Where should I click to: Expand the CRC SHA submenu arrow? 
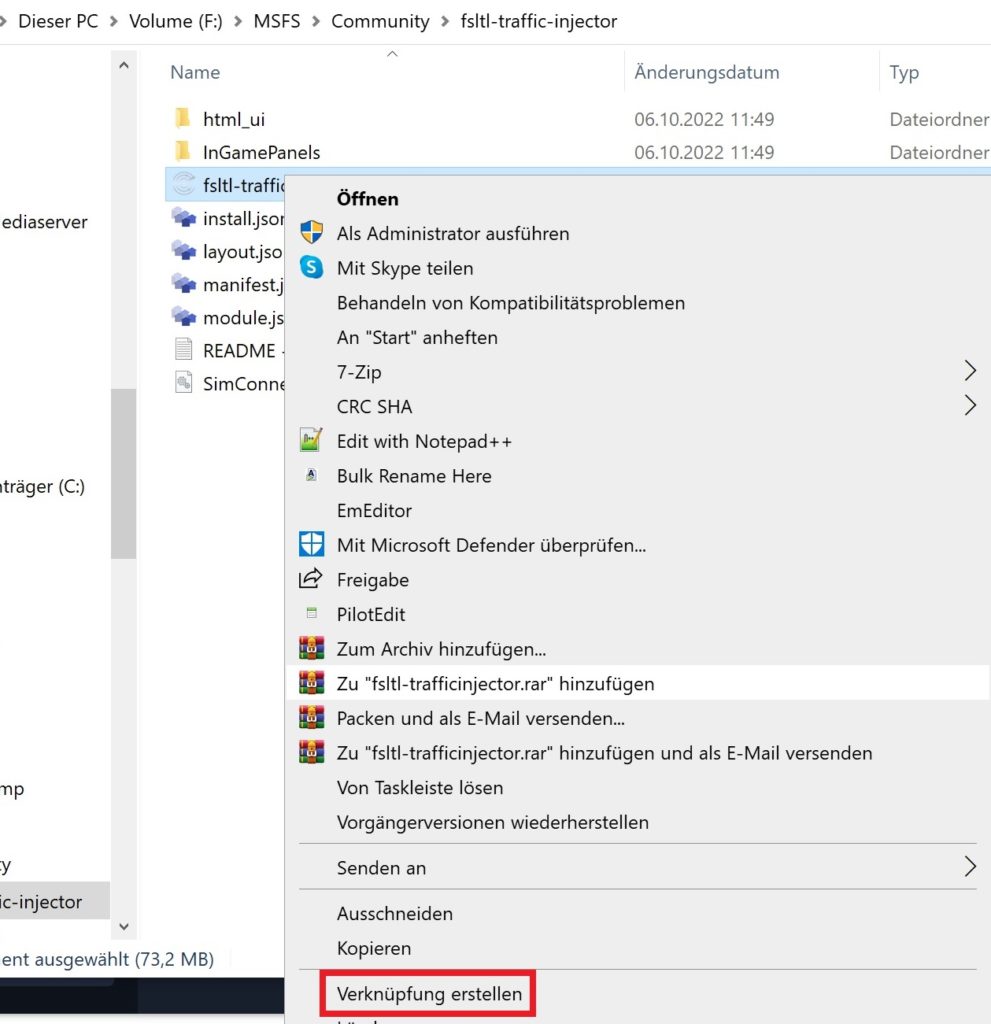point(969,406)
